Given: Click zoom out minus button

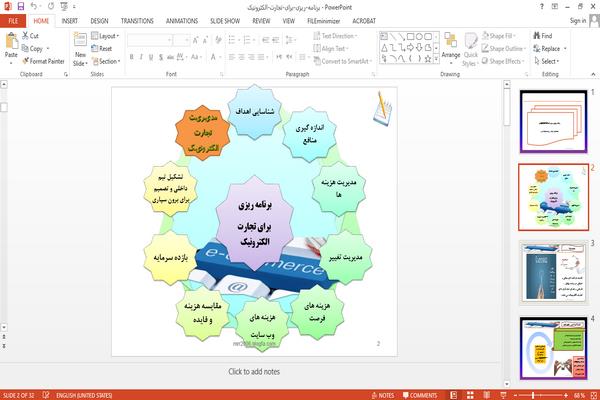Looking at the screenshot, I should point(515,395).
